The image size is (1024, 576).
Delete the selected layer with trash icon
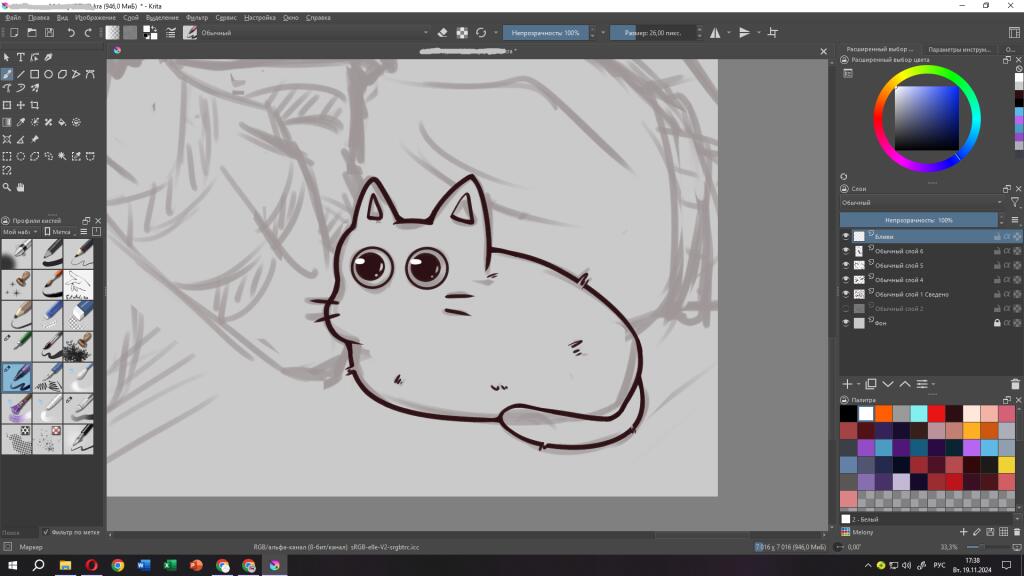click(x=1015, y=385)
